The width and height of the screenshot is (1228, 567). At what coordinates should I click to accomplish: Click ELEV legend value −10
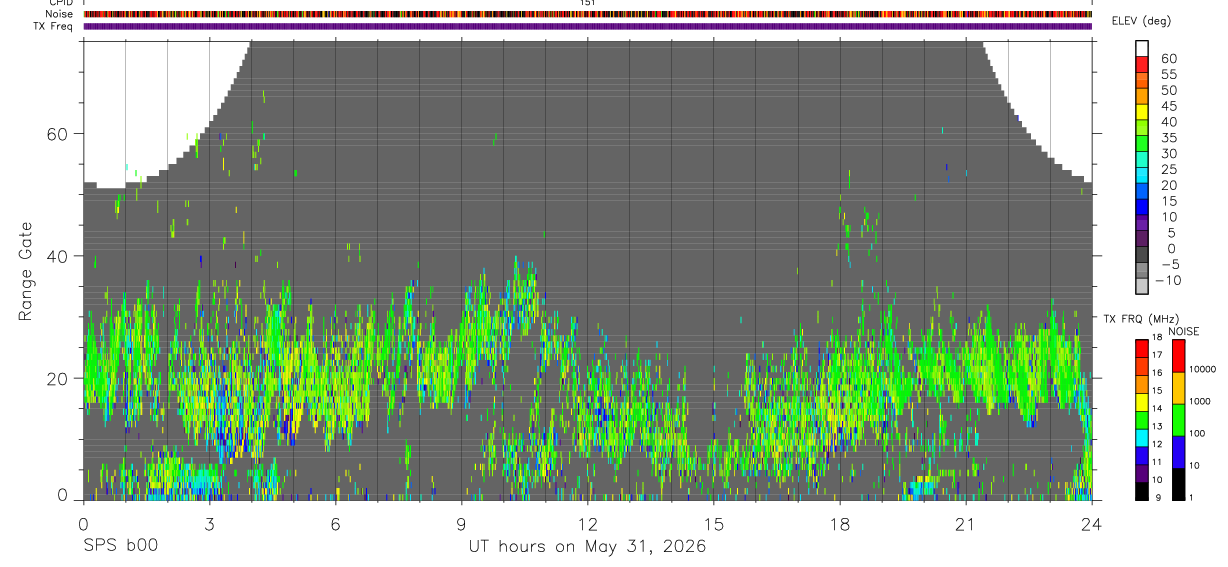pos(1168,281)
